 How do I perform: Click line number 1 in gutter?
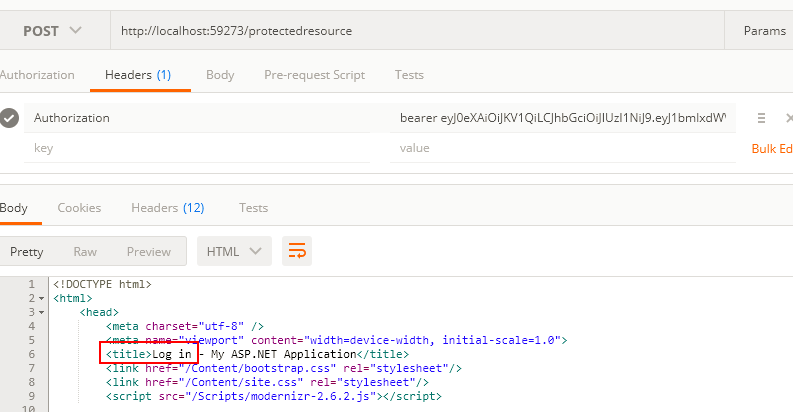31,284
